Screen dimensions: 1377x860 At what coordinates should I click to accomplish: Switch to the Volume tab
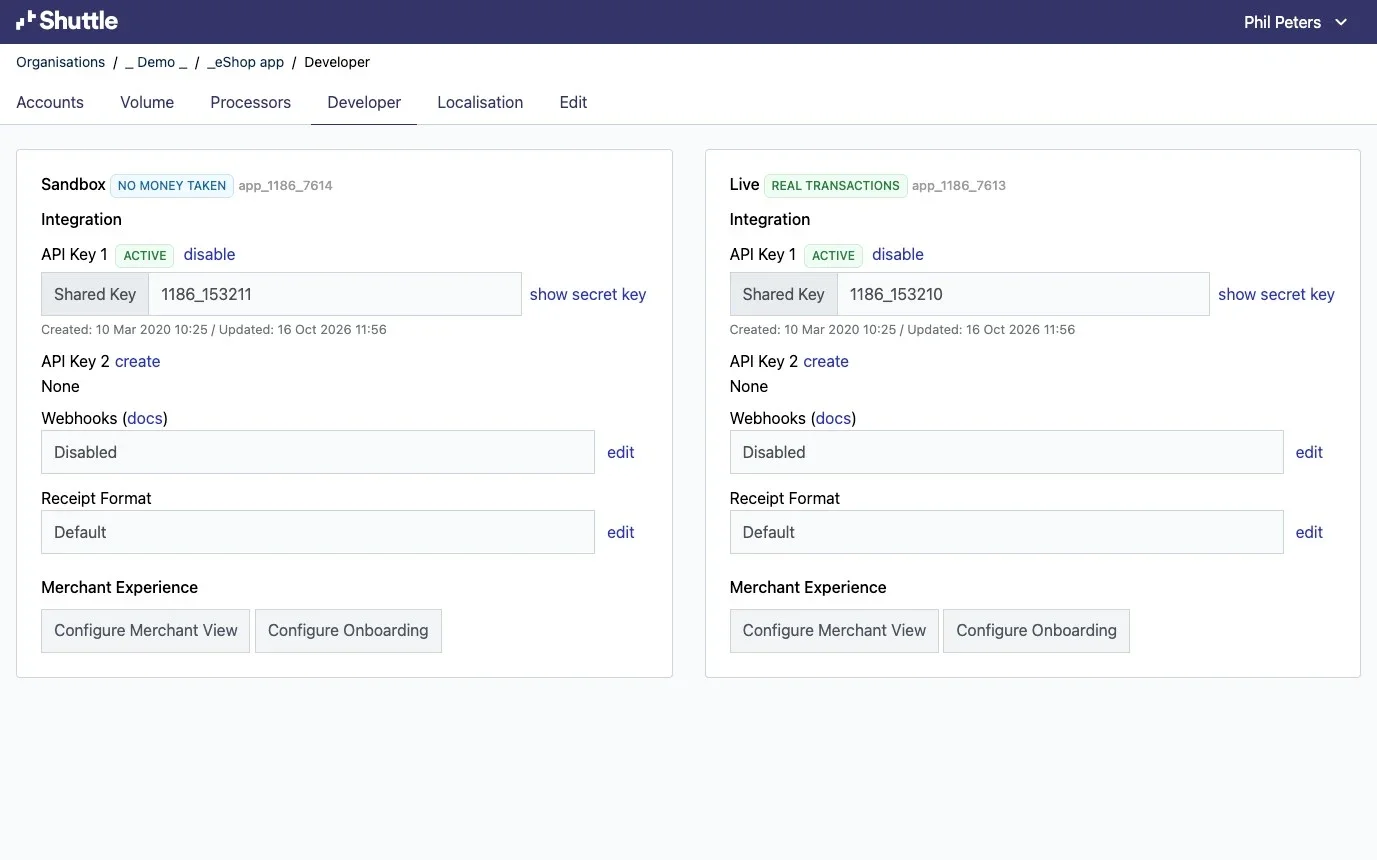click(147, 102)
